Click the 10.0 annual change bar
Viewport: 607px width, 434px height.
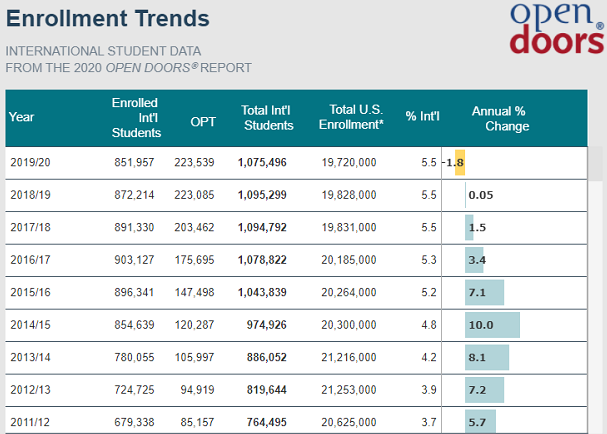[x=492, y=325]
